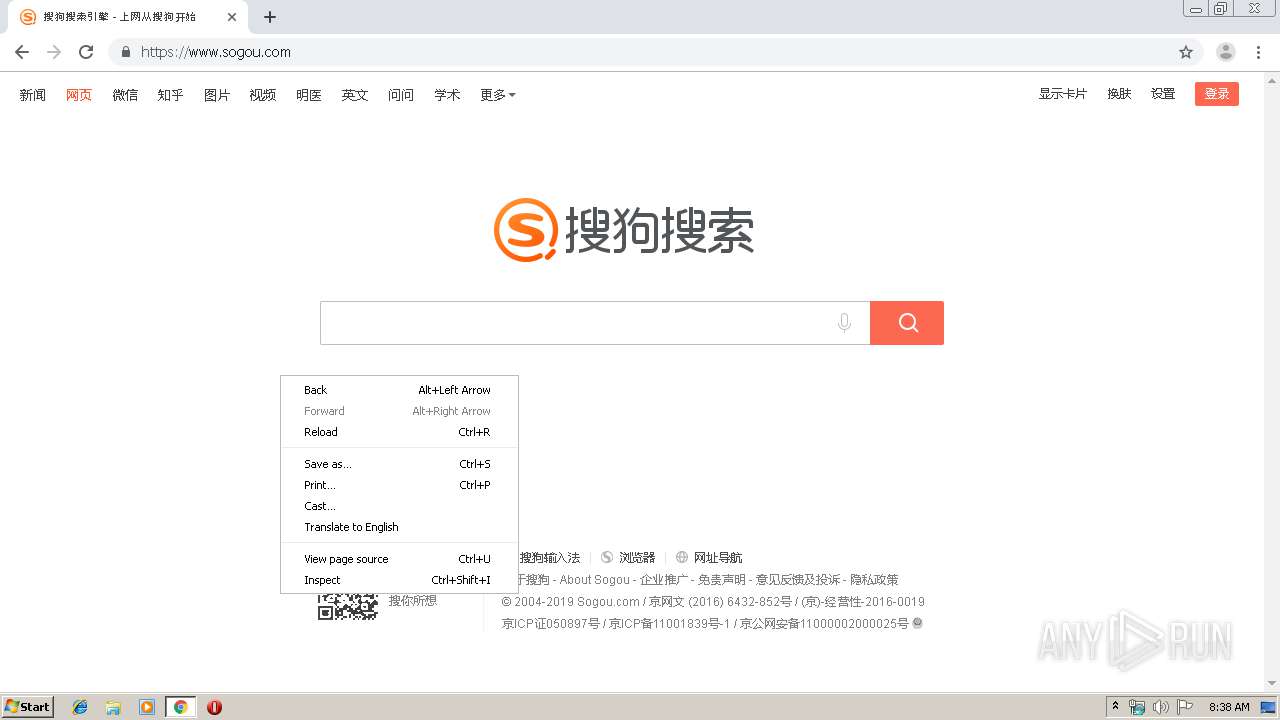Image resolution: width=1280 pixels, height=720 pixels.
Task: Click the red Opera taskbar icon
Action: [214, 707]
